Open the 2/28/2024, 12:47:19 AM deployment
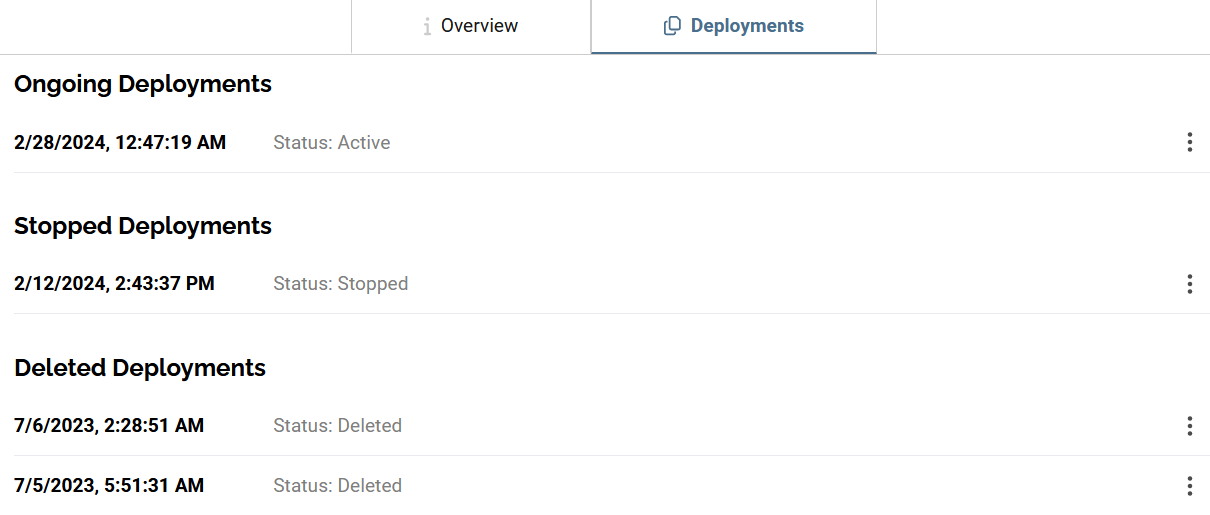Image resolution: width=1210 pixels, height=515 pixels. coord(120,142)
